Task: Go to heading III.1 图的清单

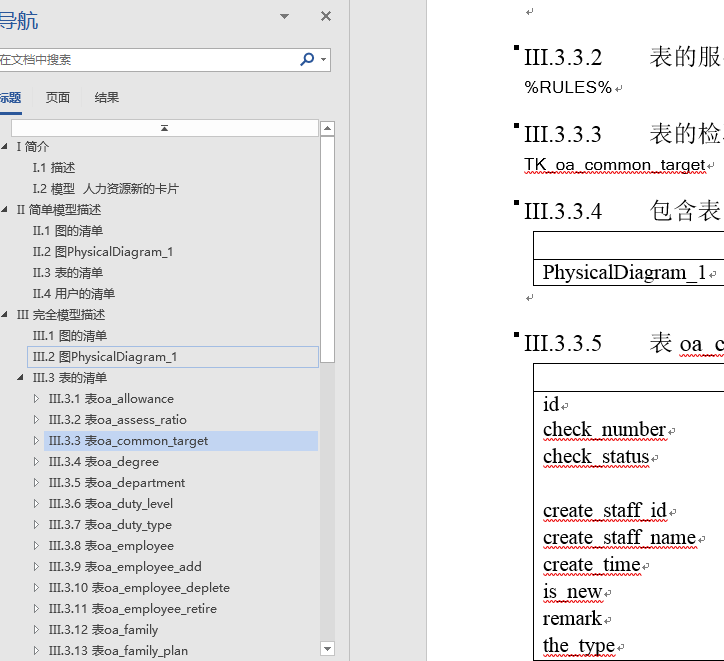Action: tap(70, 336)
